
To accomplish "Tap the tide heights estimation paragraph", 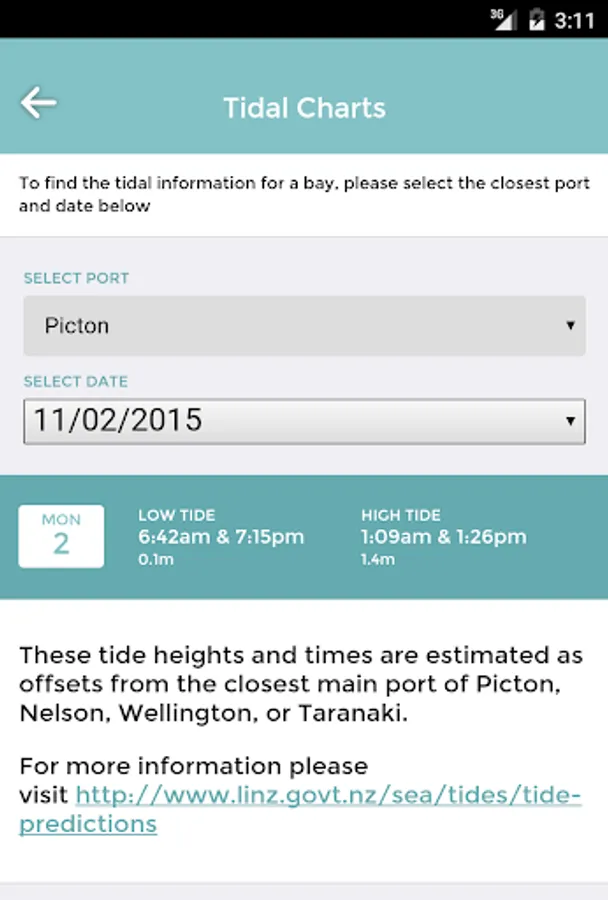I will [x=301, y=684].
